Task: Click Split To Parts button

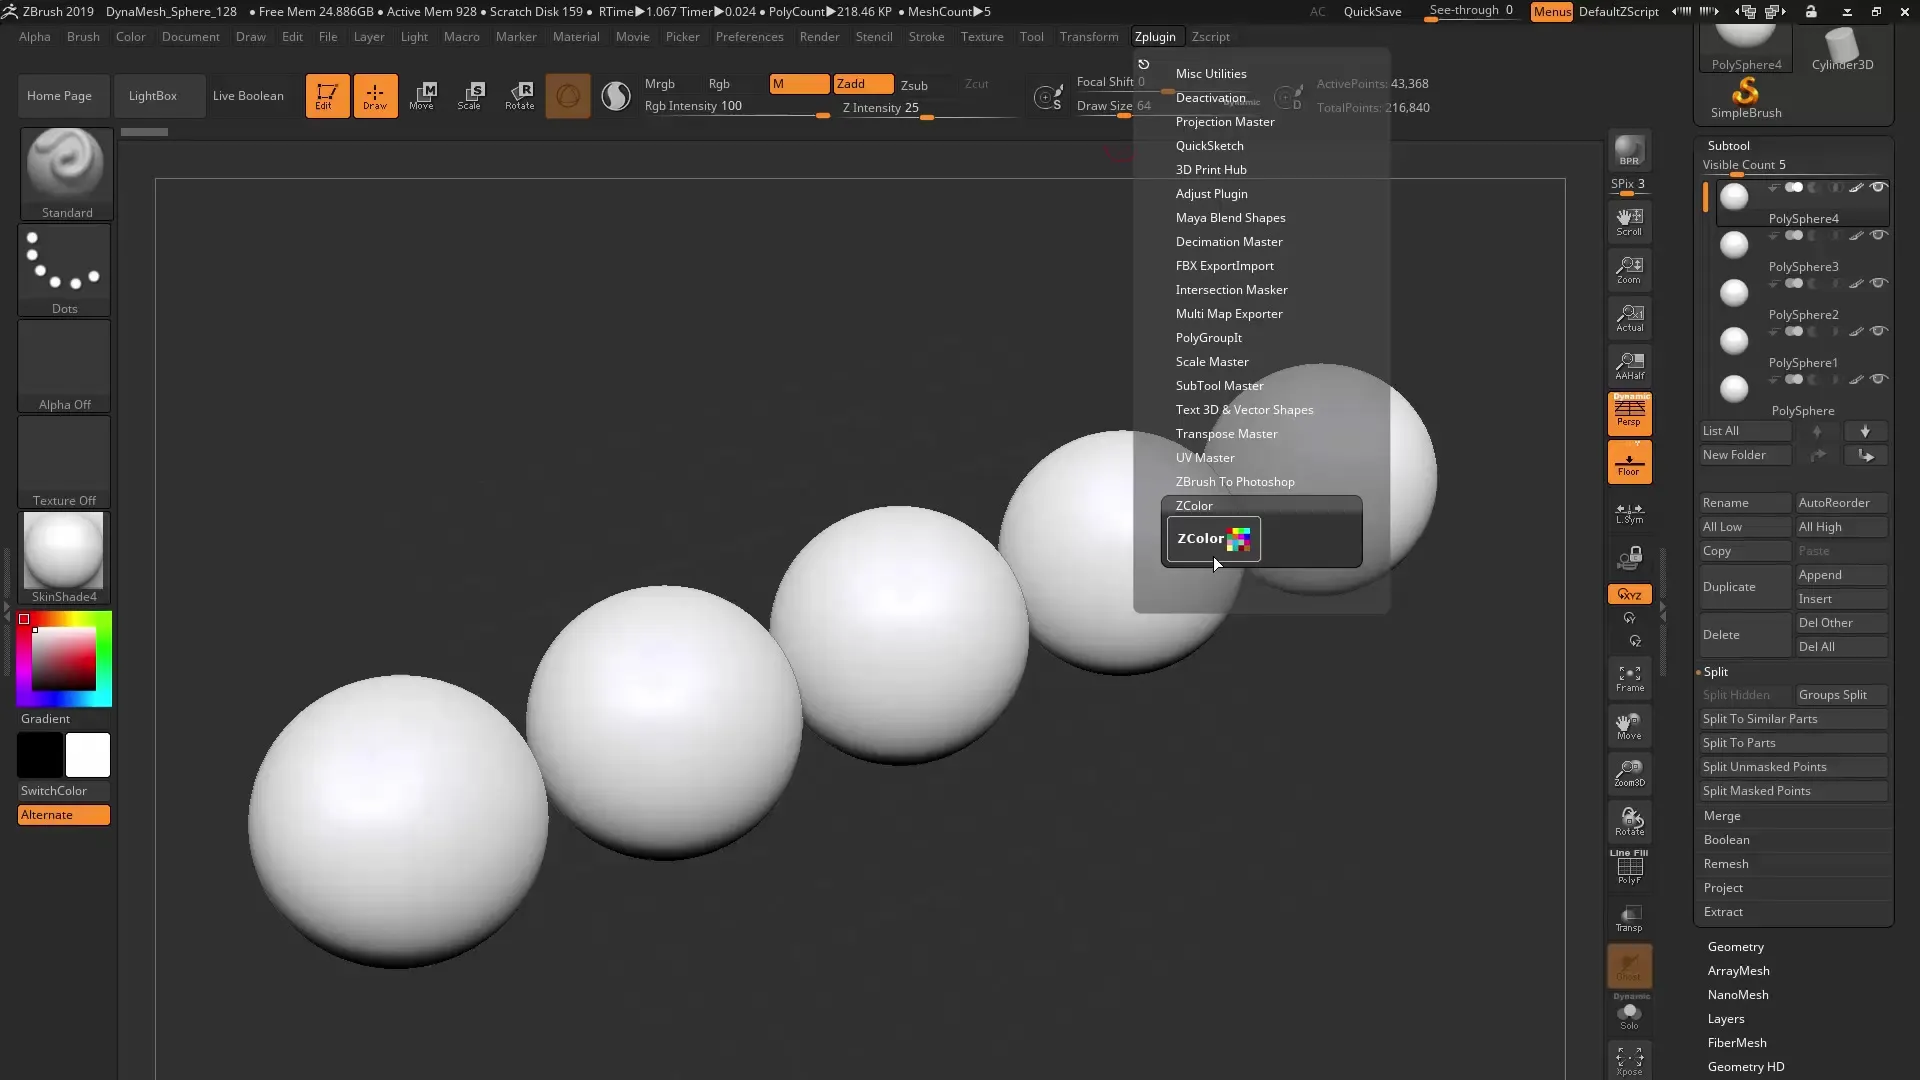Action: pos(1793,743)
